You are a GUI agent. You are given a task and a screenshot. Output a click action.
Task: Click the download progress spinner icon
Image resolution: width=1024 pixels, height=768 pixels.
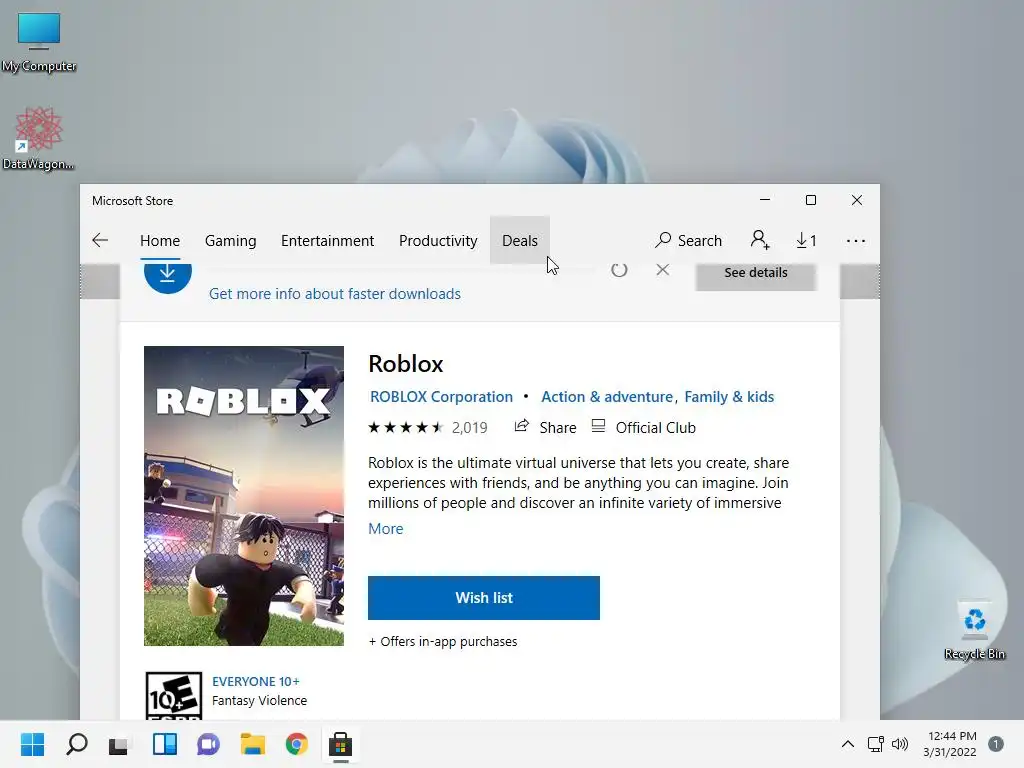click(x=619, y=269)
